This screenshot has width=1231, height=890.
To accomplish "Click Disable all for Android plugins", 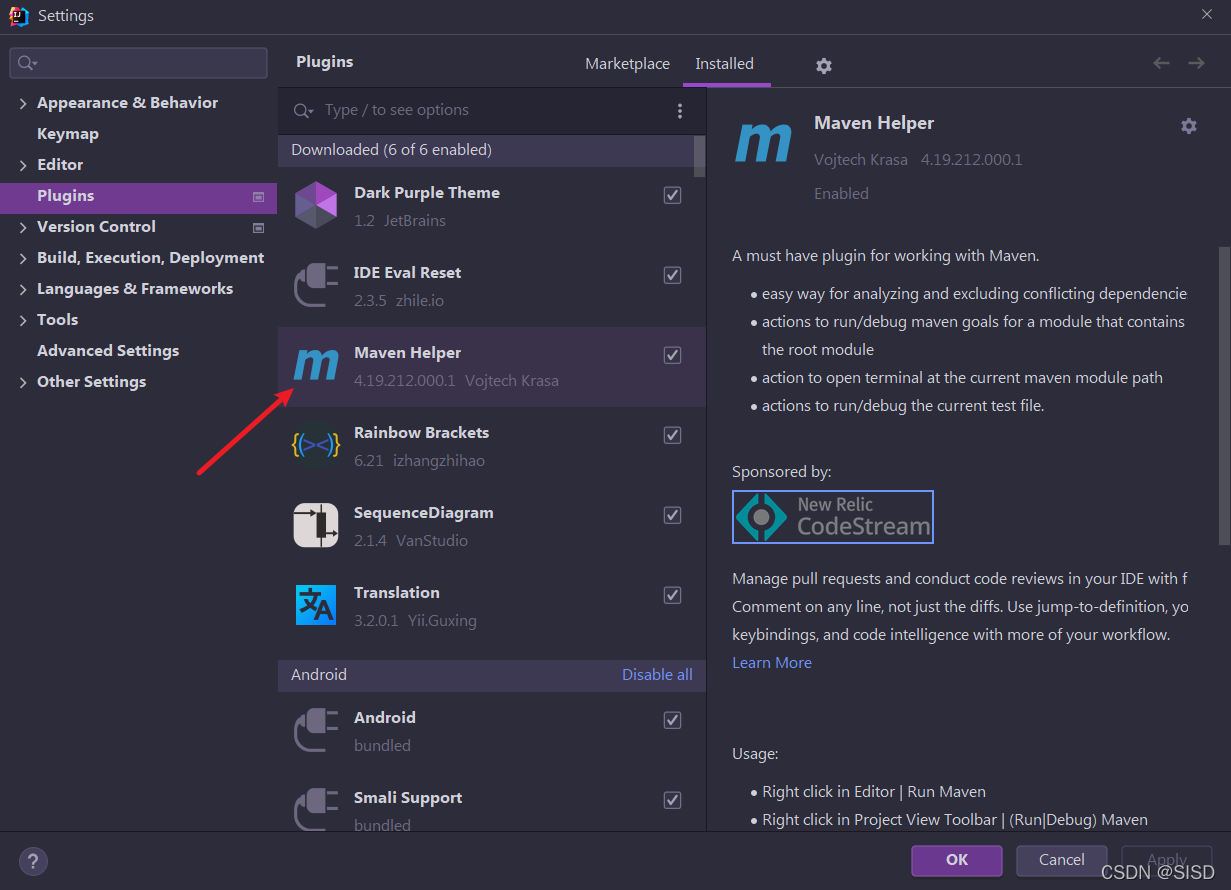I will point(657,675).
